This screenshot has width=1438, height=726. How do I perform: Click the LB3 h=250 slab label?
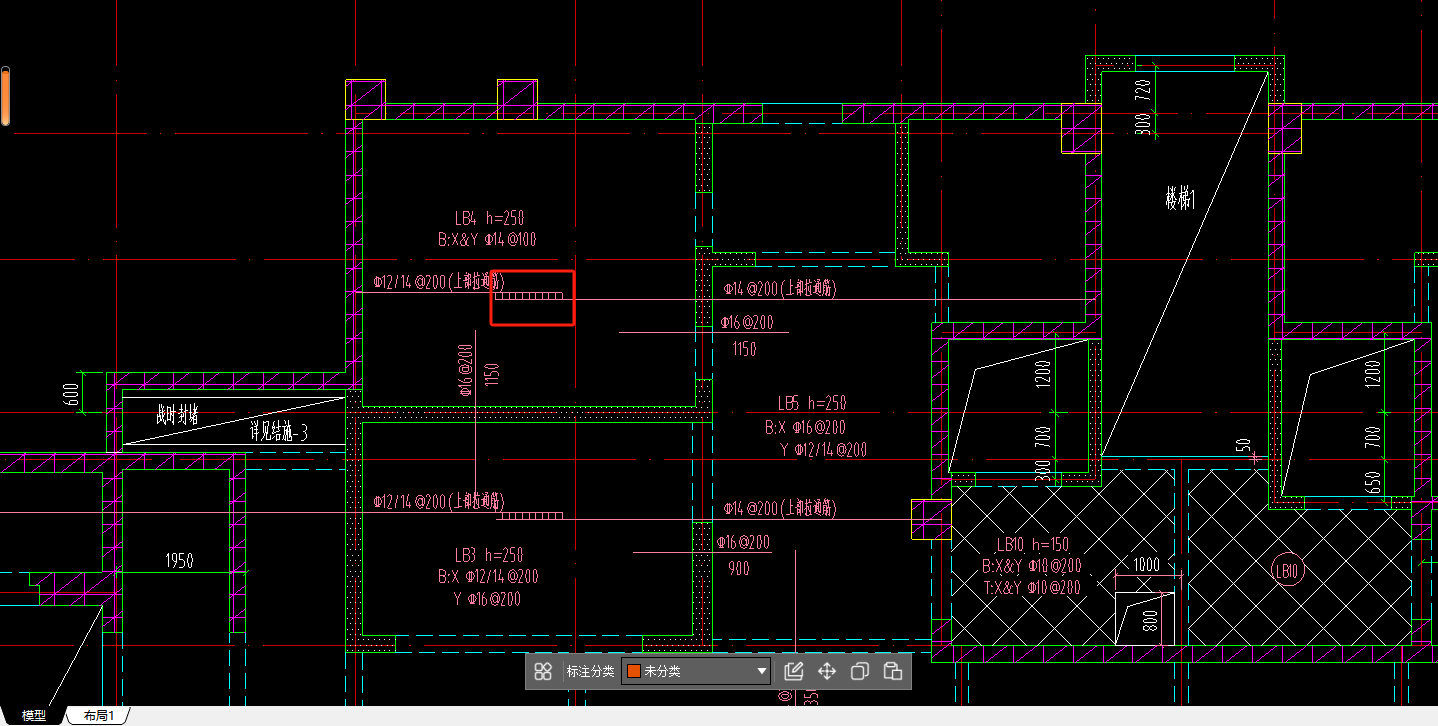[x=489, y=555]
